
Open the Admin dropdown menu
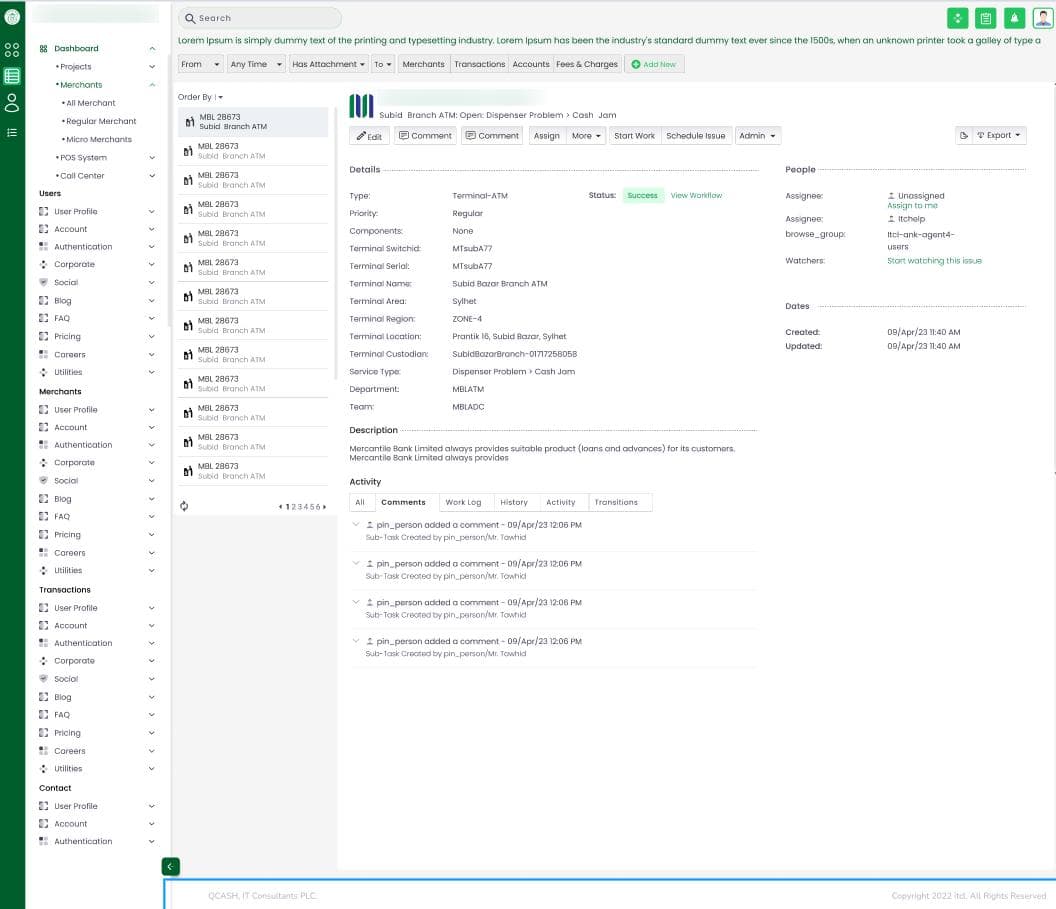pos(758,136)
